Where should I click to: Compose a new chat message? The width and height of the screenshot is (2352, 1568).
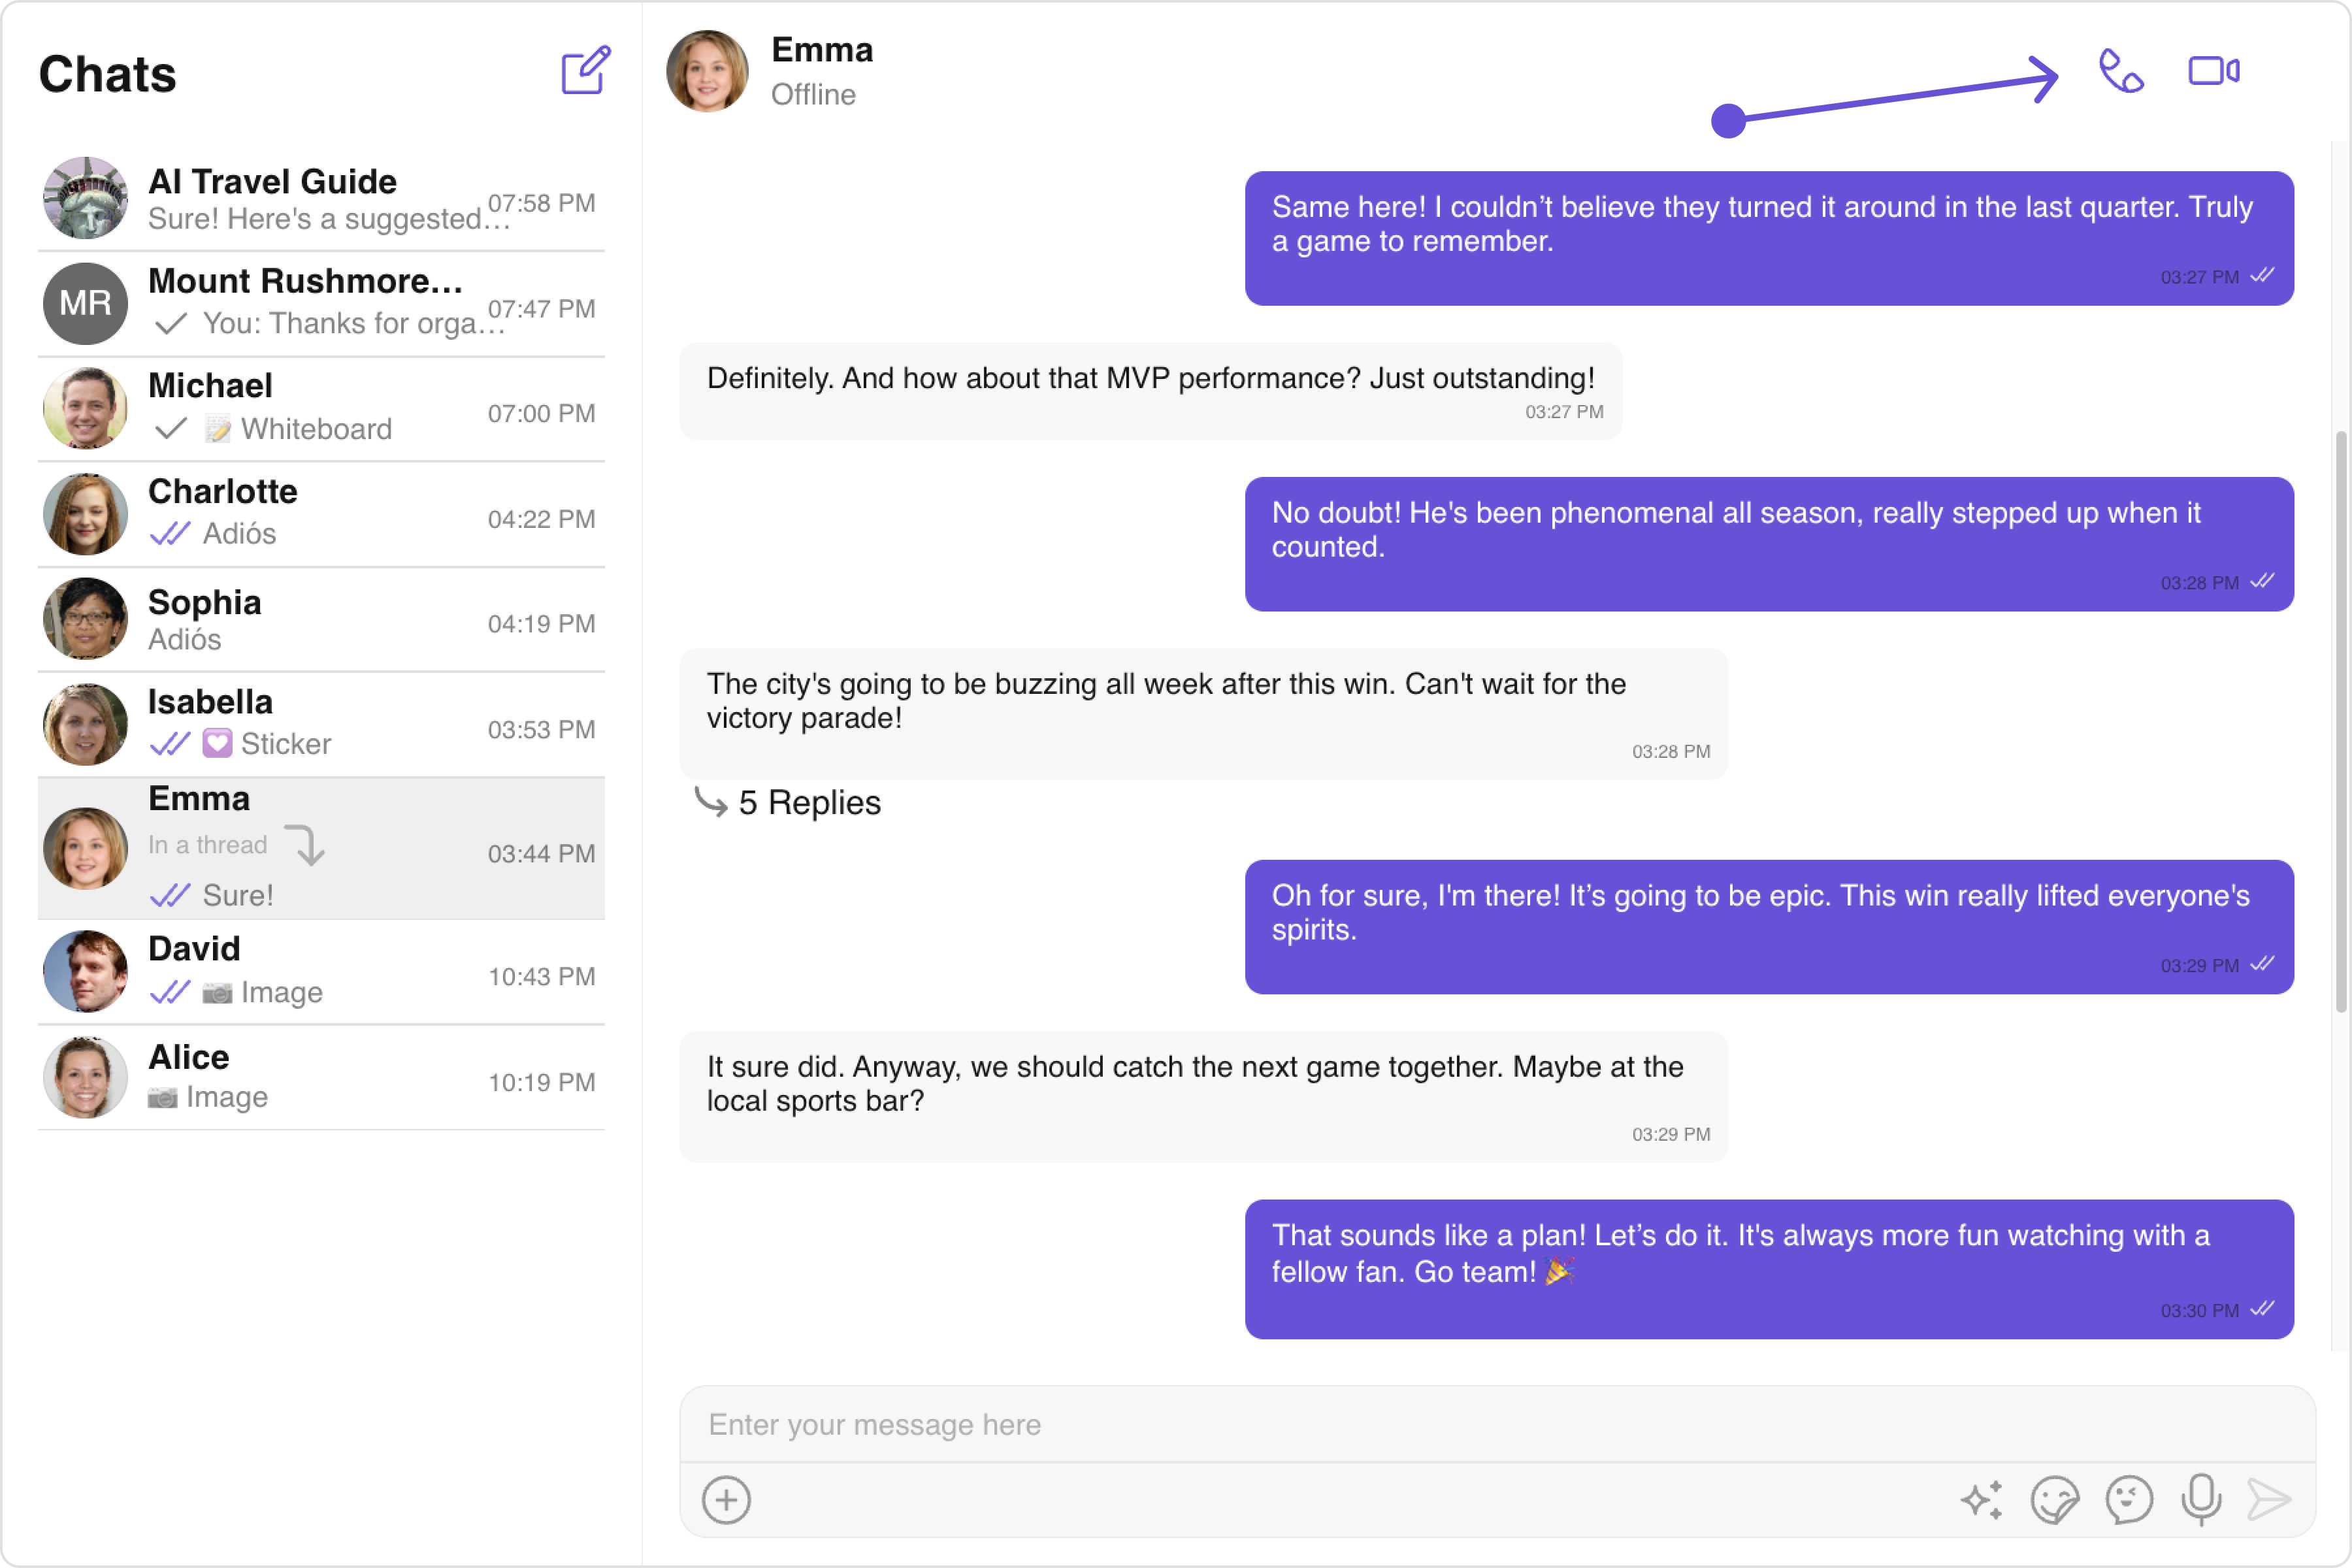click(585, 71)
